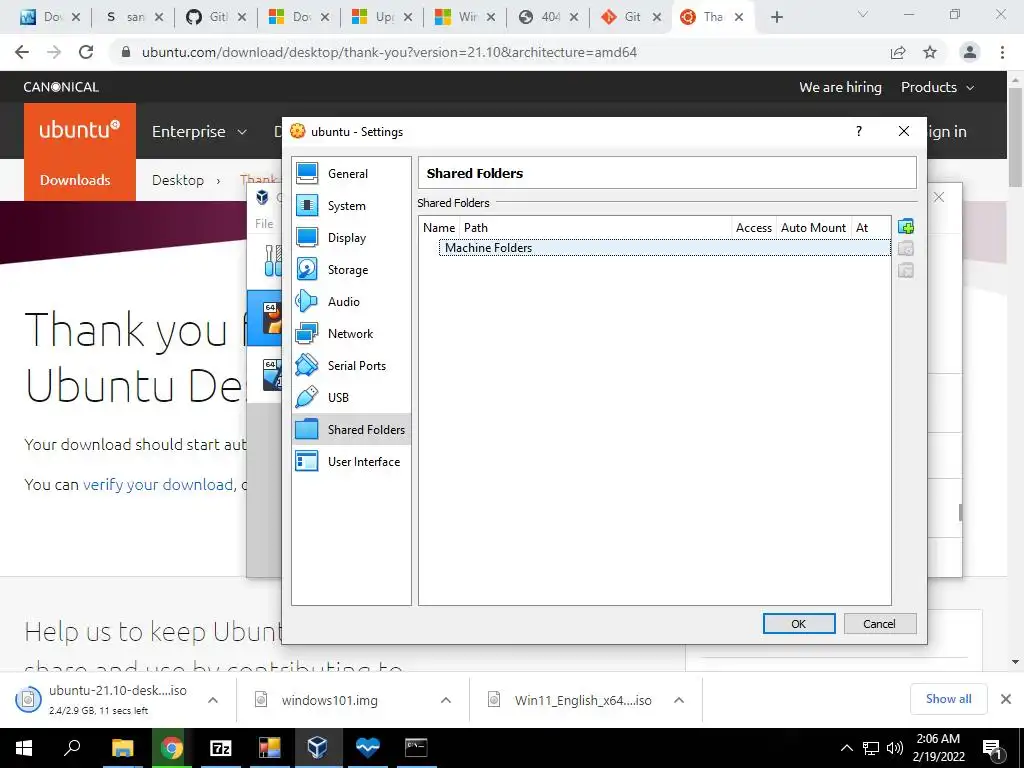The image size is (1024, 768).
Task: Click Desktop breadcrumb link
Action: [x=178, y=180]
